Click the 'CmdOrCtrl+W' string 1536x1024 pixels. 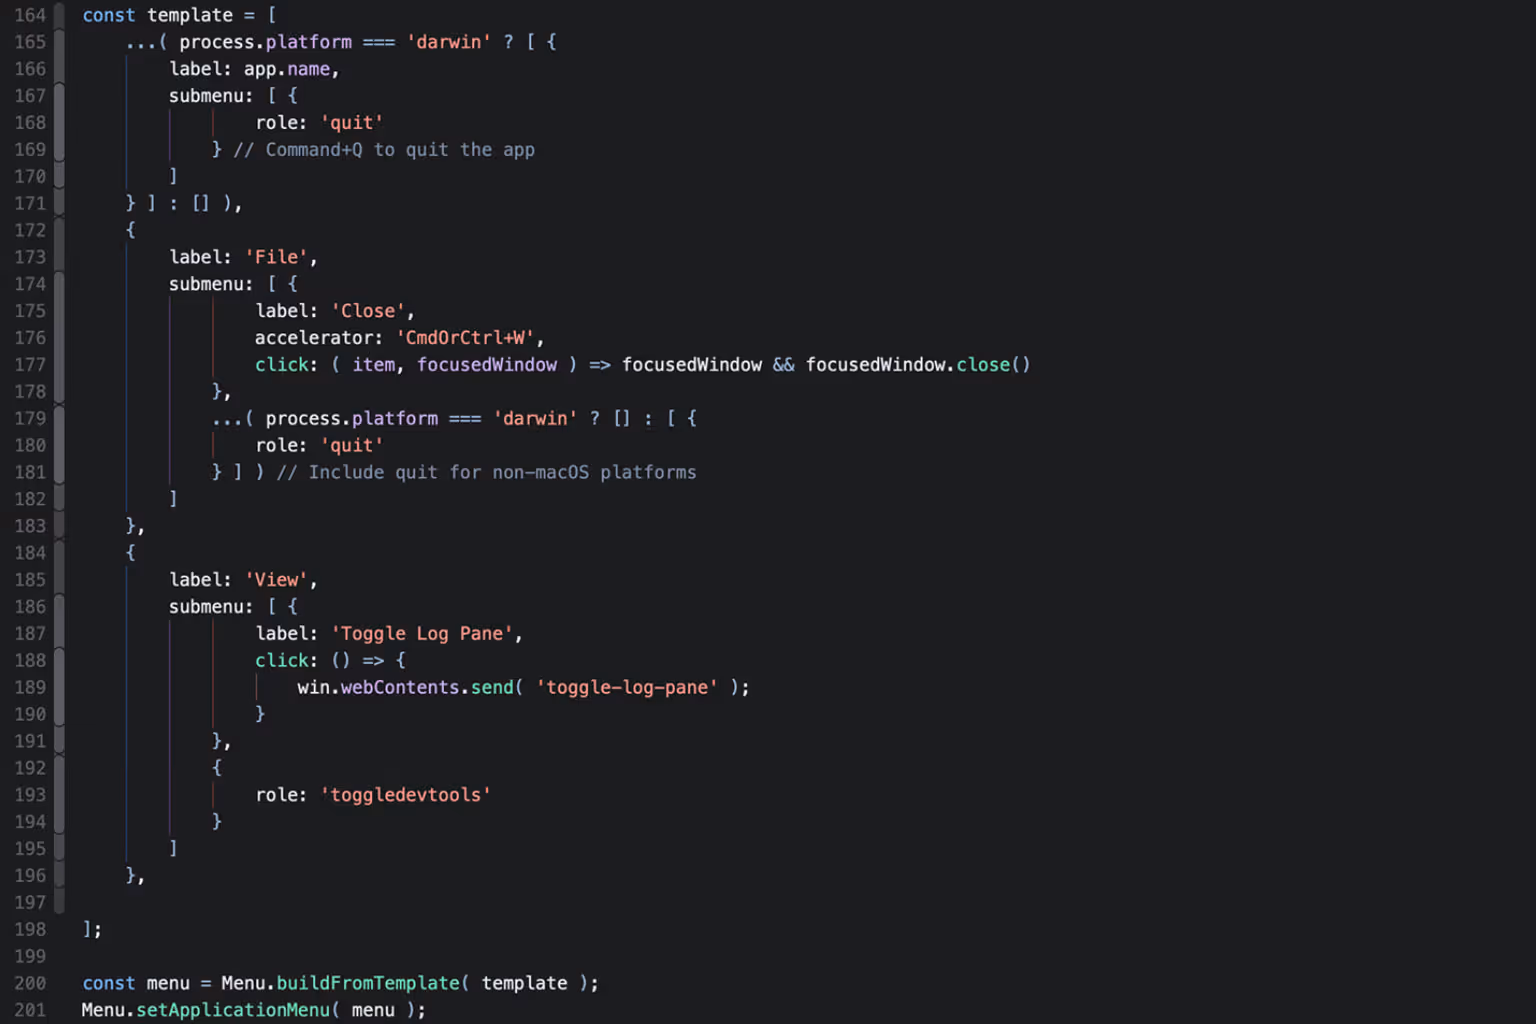465,338
